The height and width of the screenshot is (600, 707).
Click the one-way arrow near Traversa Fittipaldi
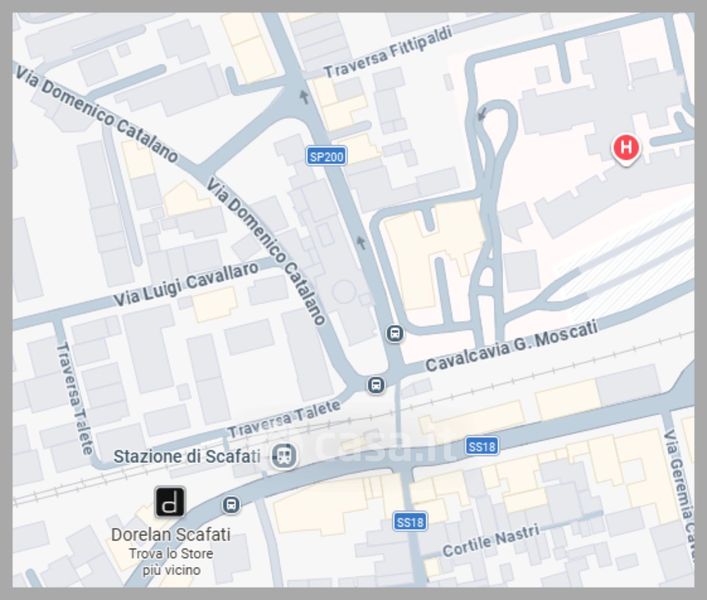coord(304,96)
